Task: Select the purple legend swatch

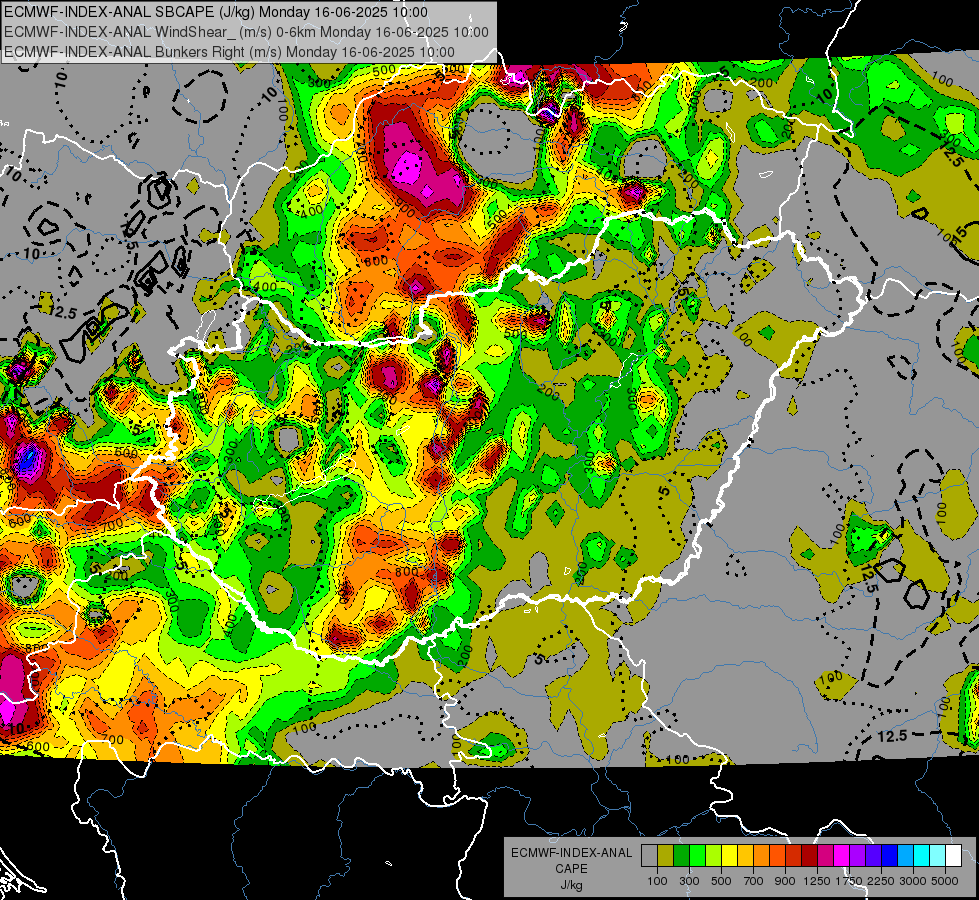Action: pyautogui.click(x=858, y=856)
